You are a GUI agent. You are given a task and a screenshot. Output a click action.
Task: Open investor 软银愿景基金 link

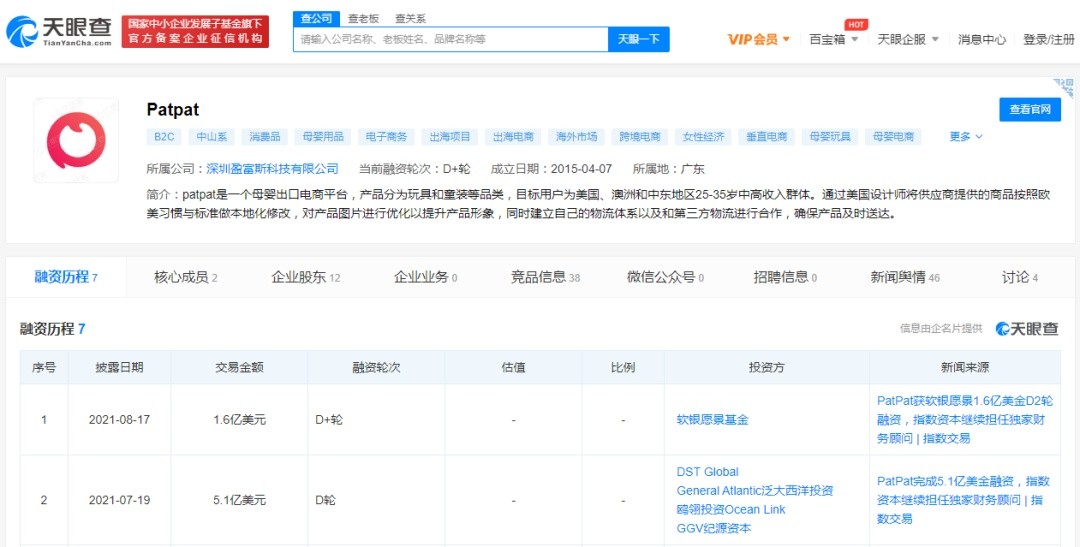(712, 420)
